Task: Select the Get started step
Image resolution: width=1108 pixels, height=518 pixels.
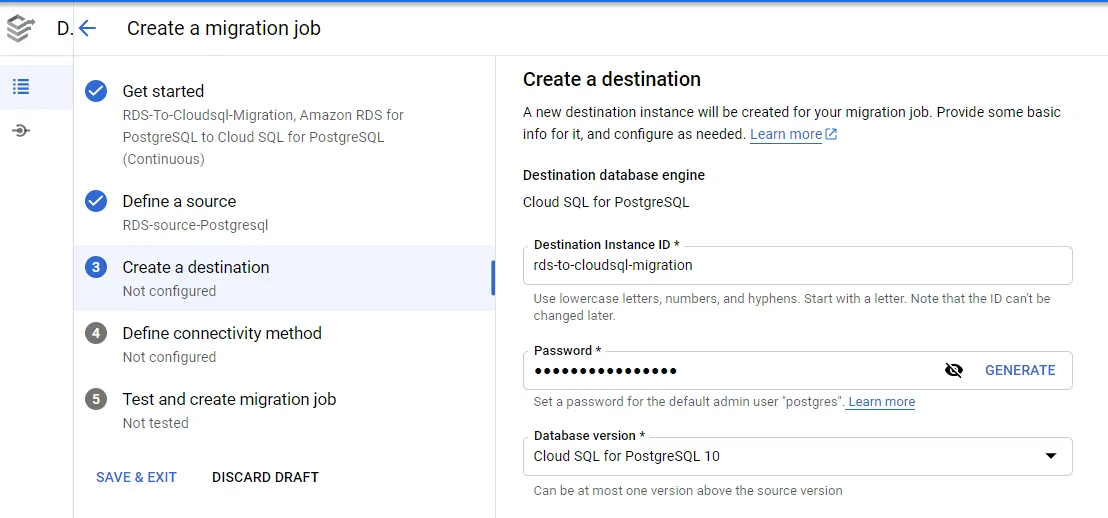Action: [x=163, y=91]
